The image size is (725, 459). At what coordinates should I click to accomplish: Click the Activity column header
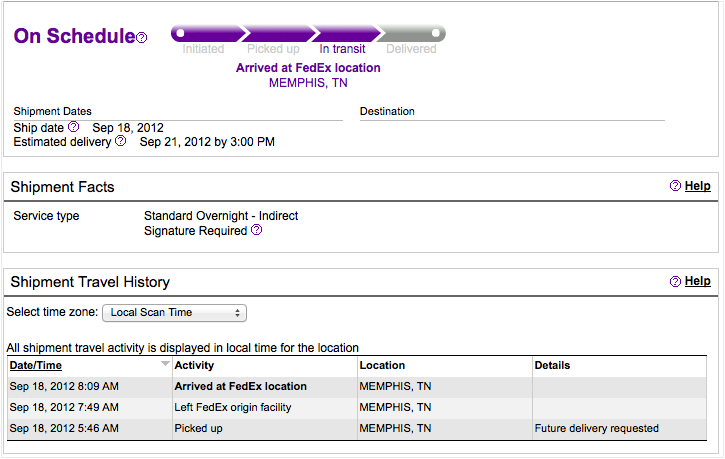[x=194, y=365]
